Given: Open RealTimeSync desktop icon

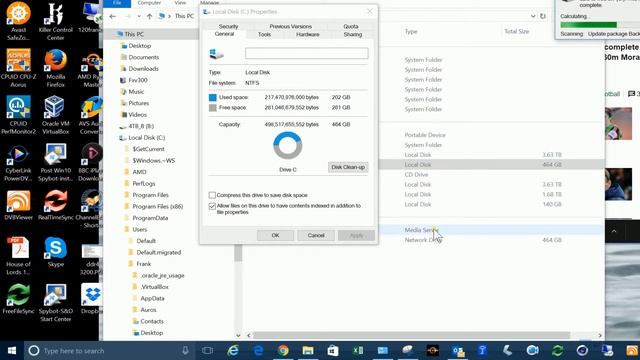Looking at the screenshot, I should click(56, 205).
